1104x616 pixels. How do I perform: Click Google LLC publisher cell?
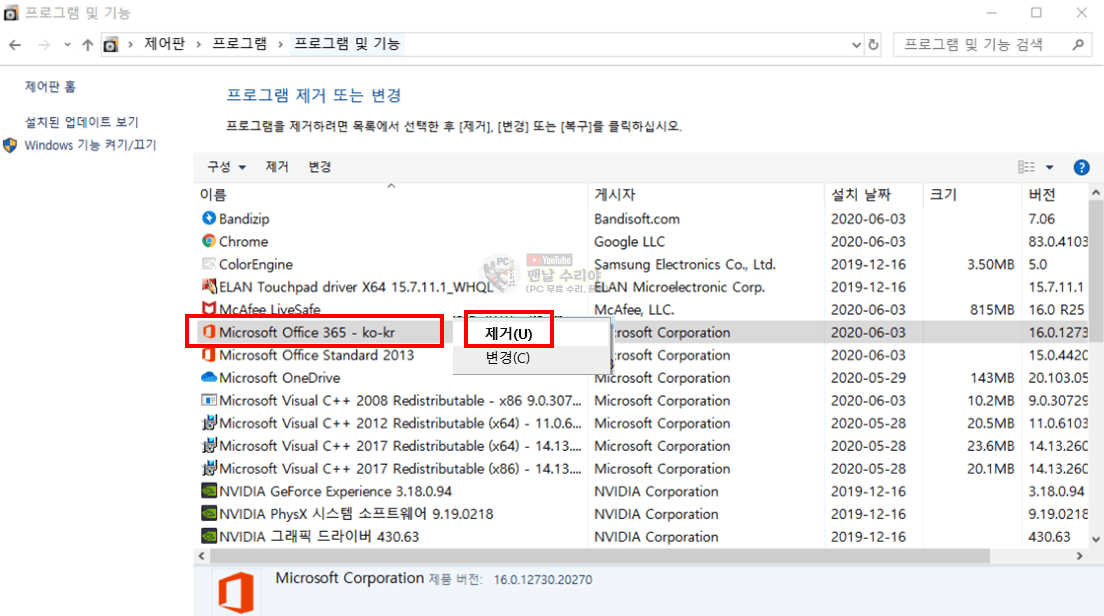[629, 241]
